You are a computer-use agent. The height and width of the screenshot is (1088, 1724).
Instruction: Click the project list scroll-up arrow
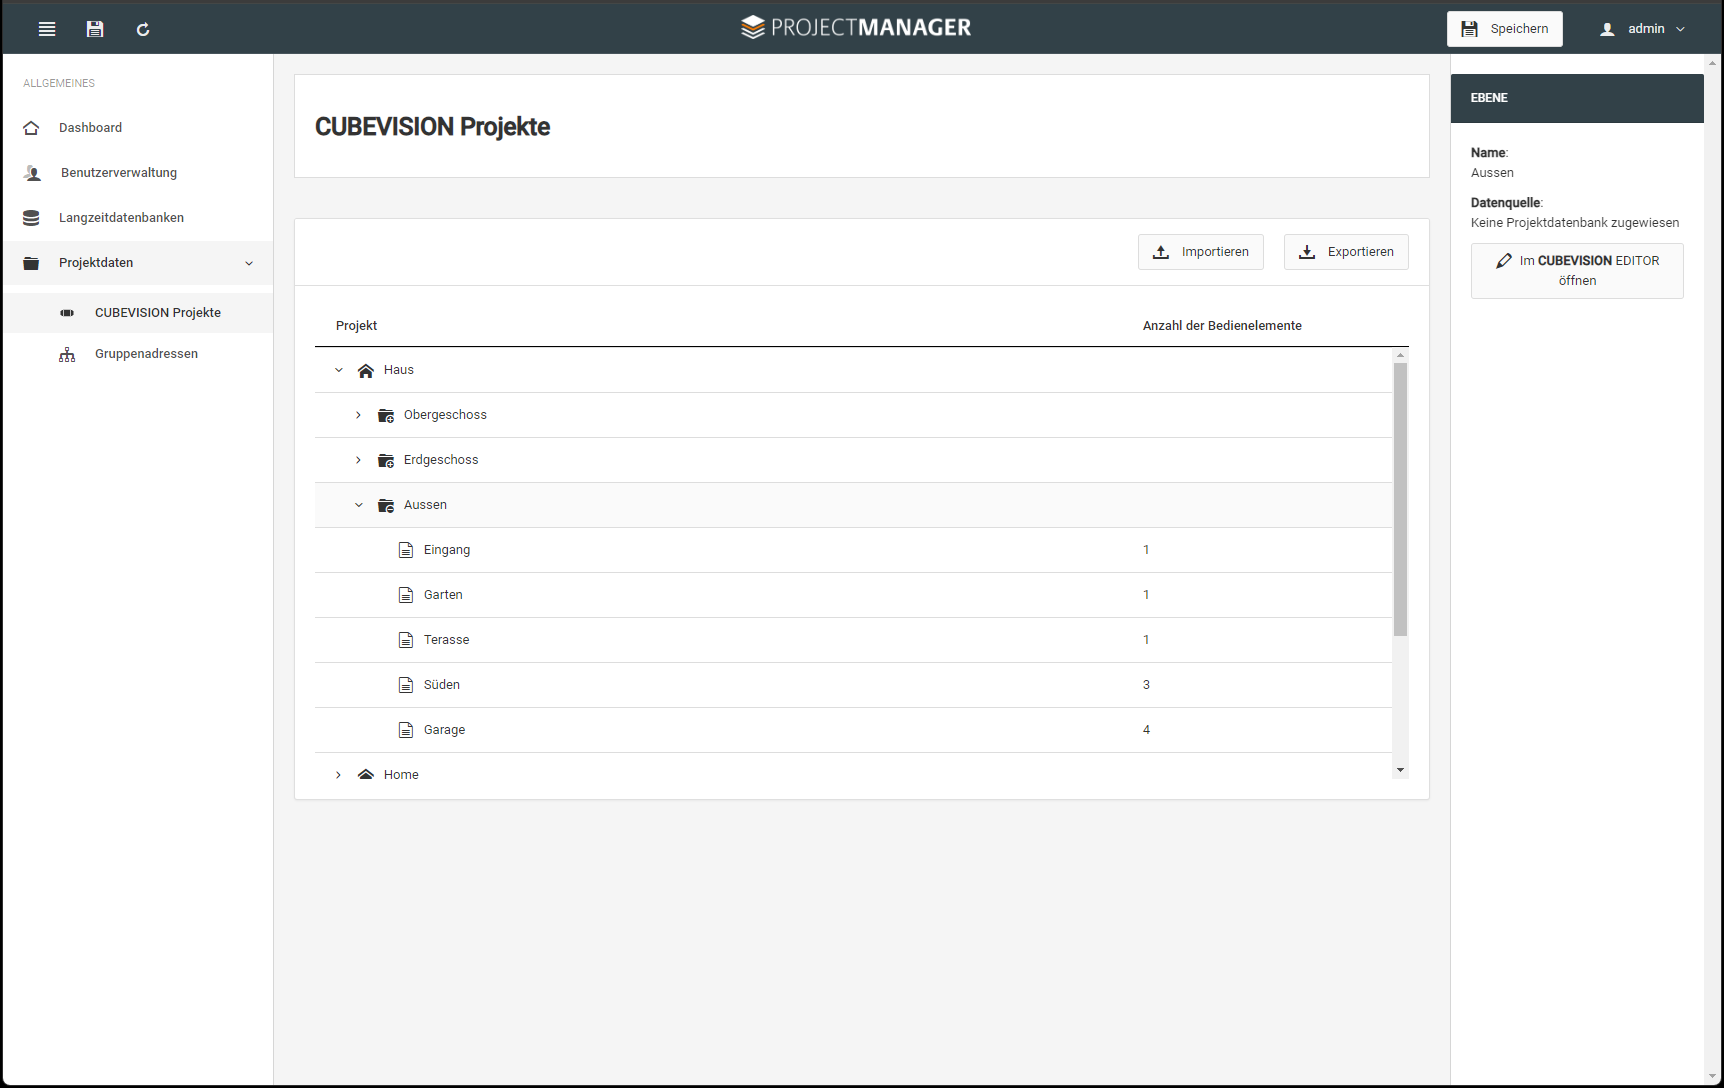click(x=1400, y=355)
